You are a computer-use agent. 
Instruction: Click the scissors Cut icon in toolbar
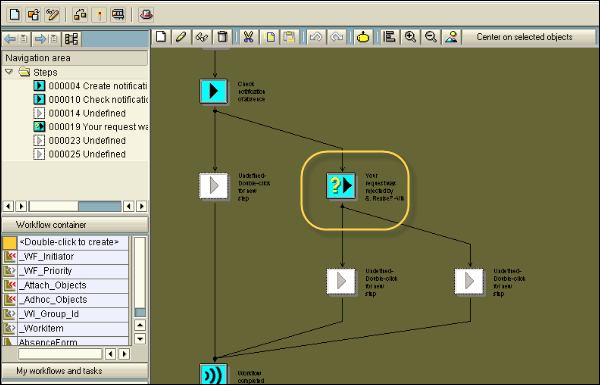[248, 37]
